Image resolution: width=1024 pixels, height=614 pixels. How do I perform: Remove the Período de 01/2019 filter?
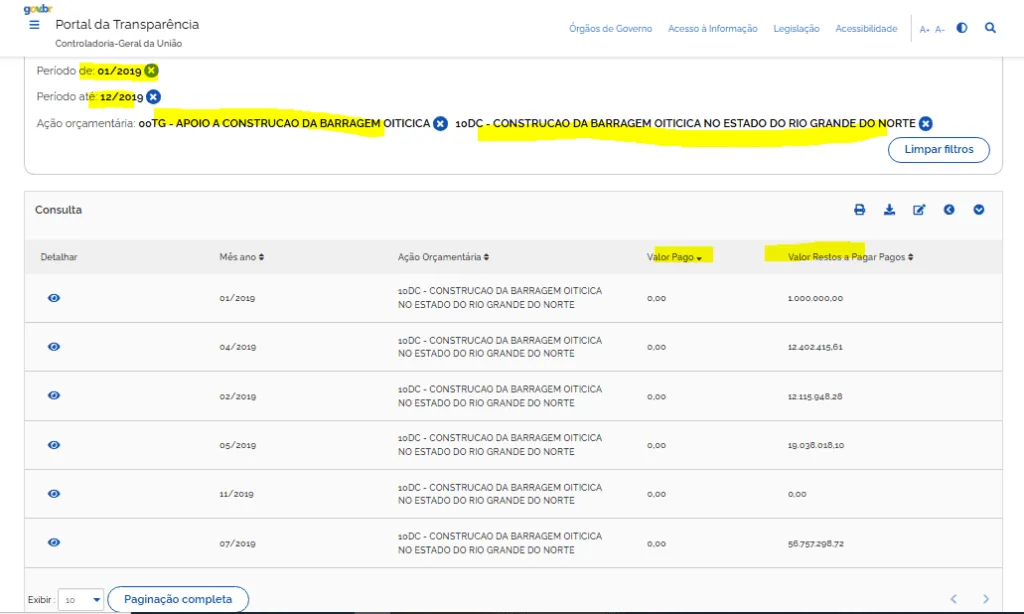point(152,71)
